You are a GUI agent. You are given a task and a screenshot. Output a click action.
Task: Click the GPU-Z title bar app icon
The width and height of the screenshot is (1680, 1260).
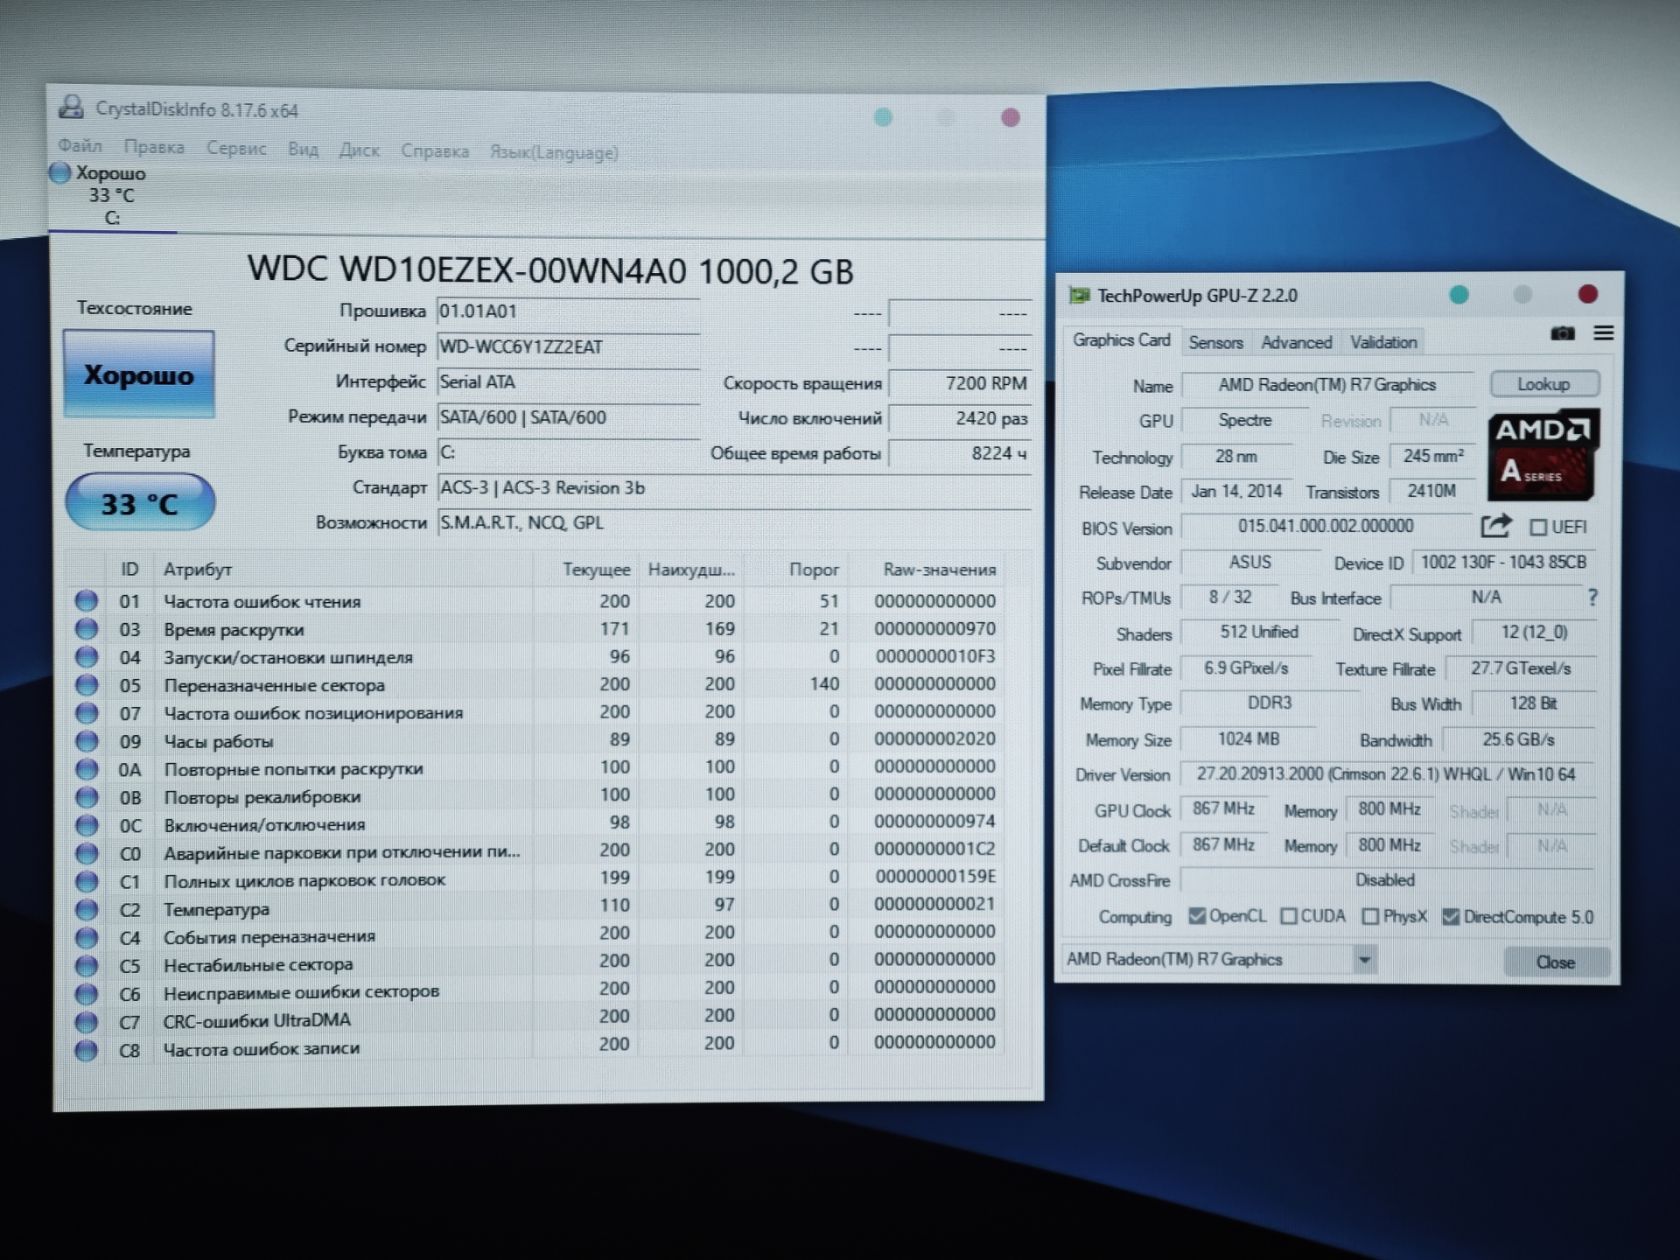(1079, 295)
